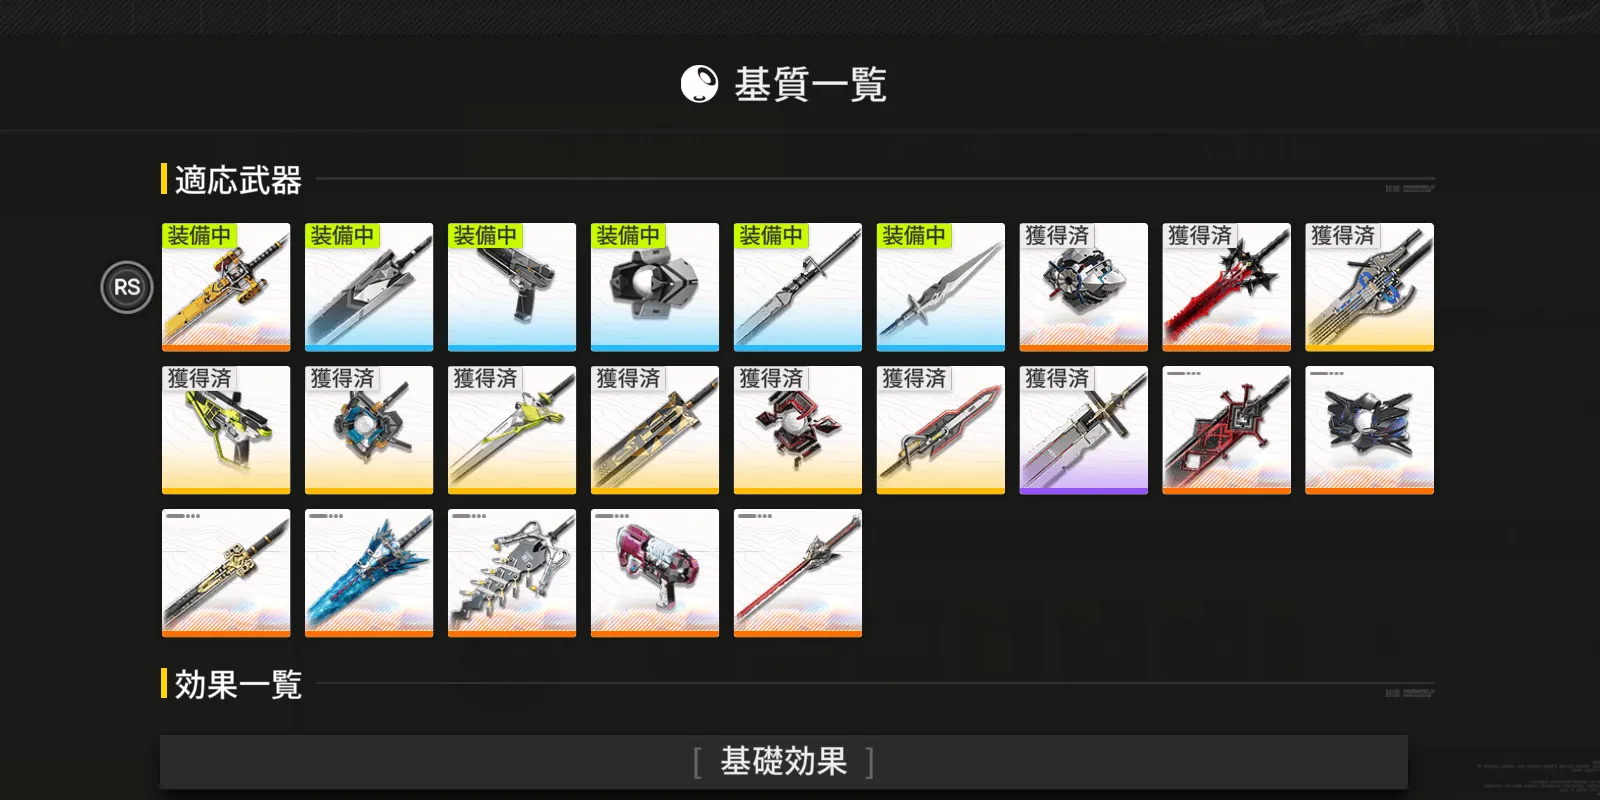1600x800 pixels.
Task: Choose the spiked grey chain-sword weapon
Action: [x=512, y=573]
